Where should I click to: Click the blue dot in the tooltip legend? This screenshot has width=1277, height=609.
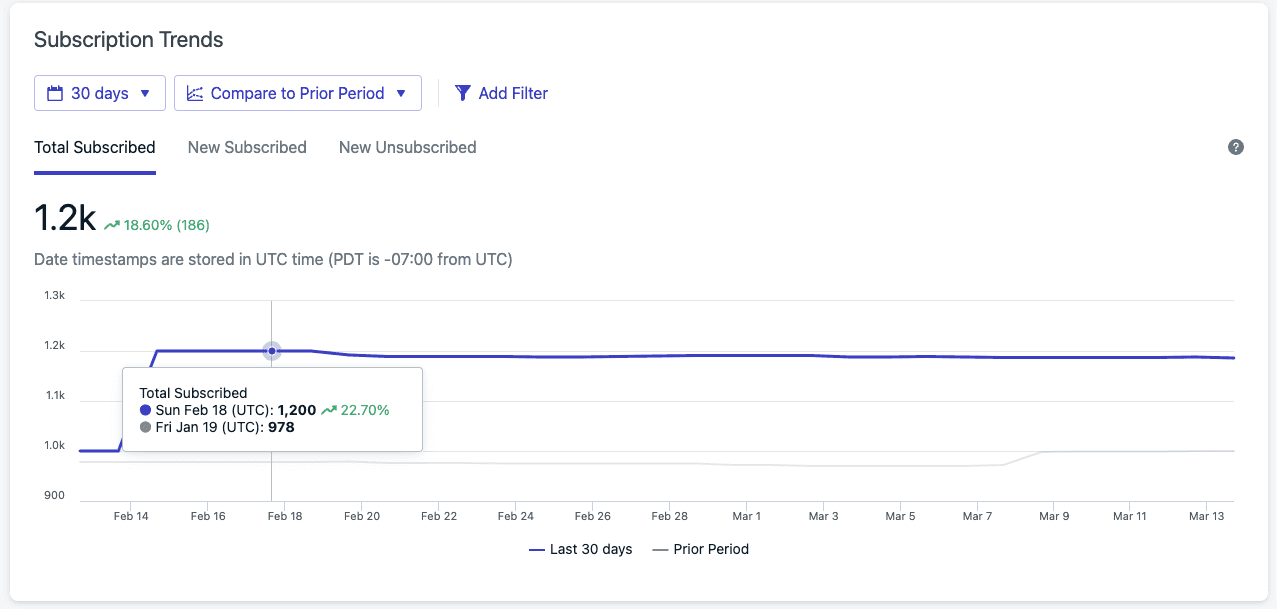143,409
